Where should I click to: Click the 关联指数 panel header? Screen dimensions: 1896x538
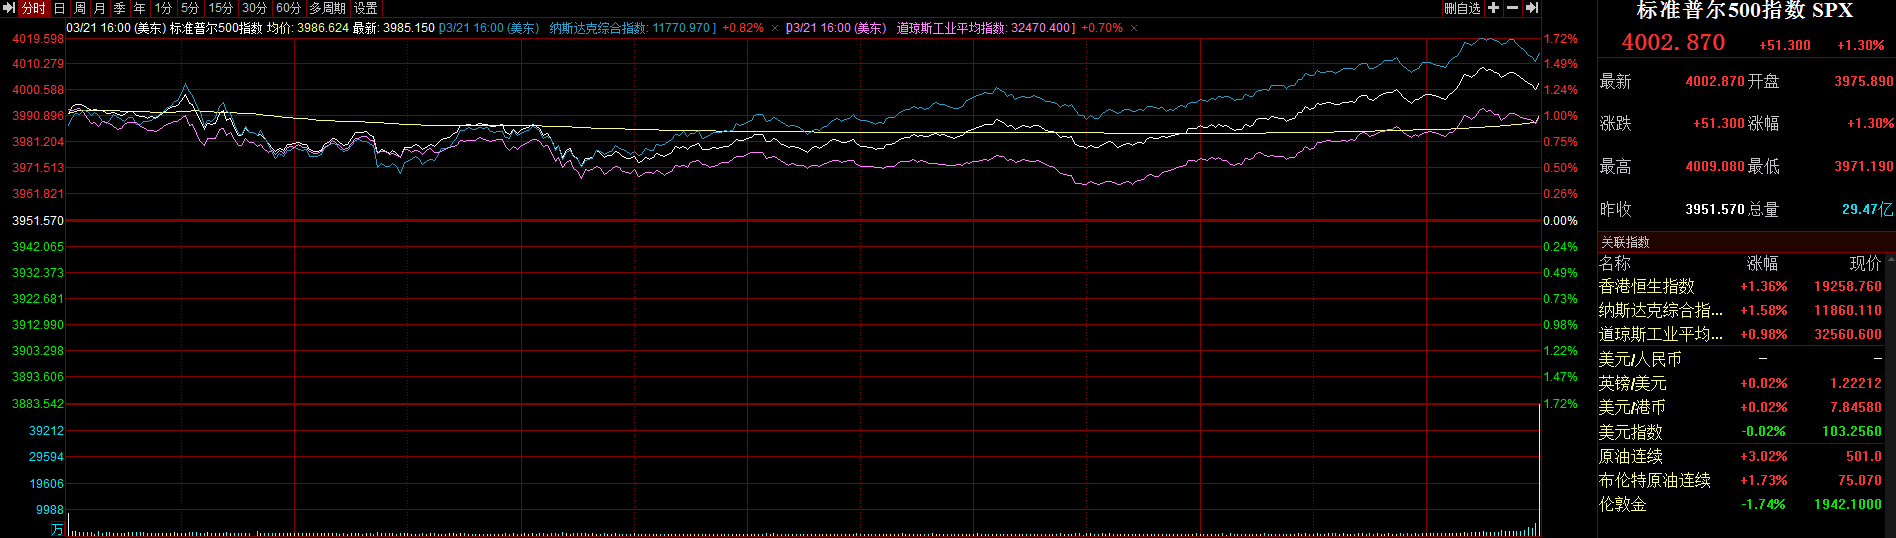pos(1625,242)
